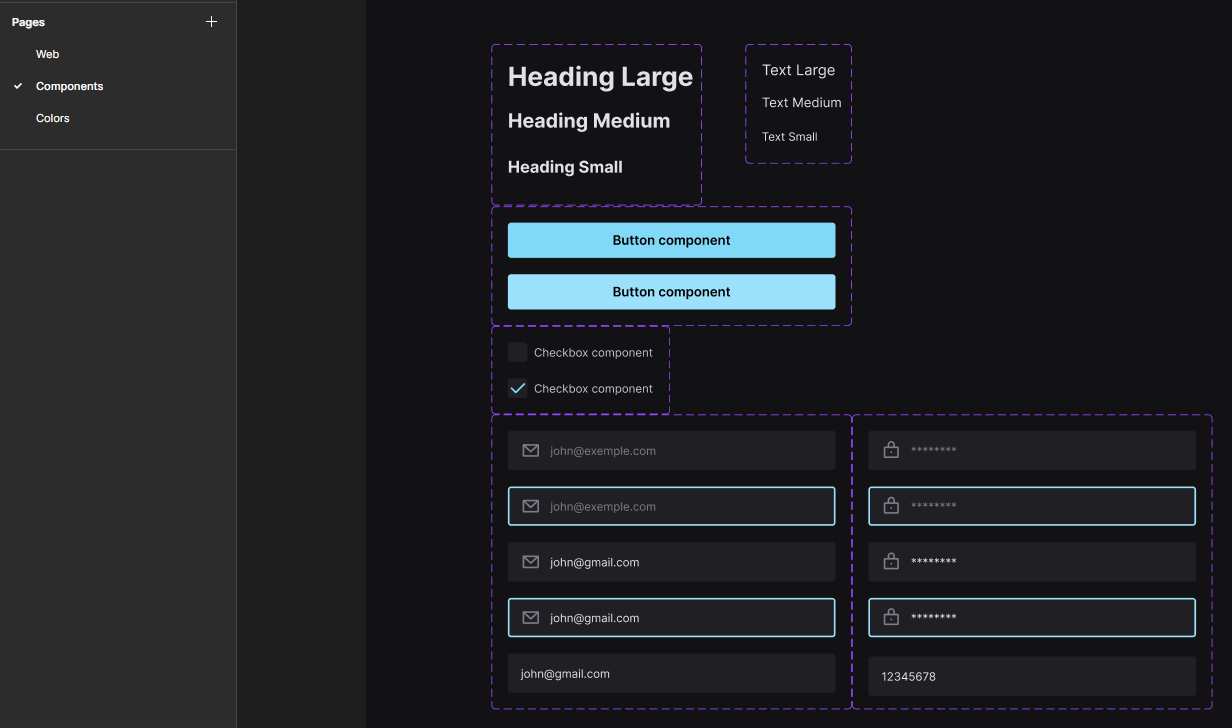Toggle the unchecked Checkbox component box

(517, 352)
